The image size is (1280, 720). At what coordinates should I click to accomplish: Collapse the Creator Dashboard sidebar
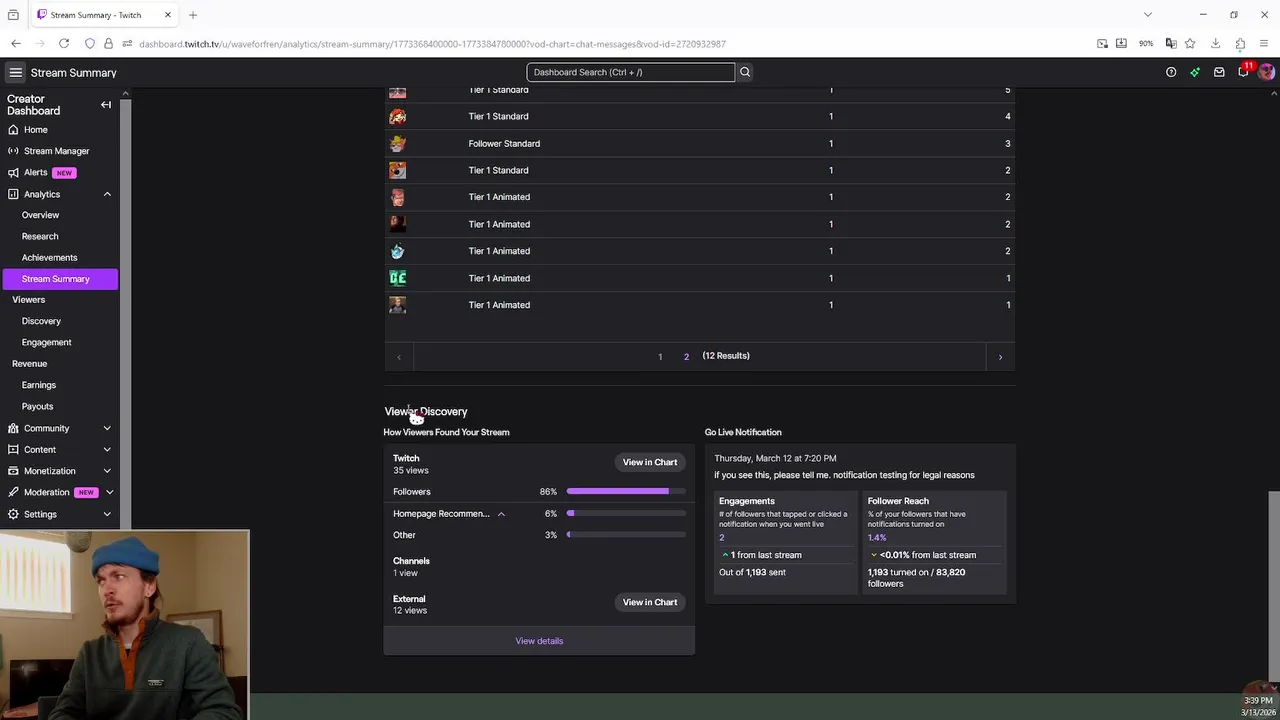click(x=106, y=105)
